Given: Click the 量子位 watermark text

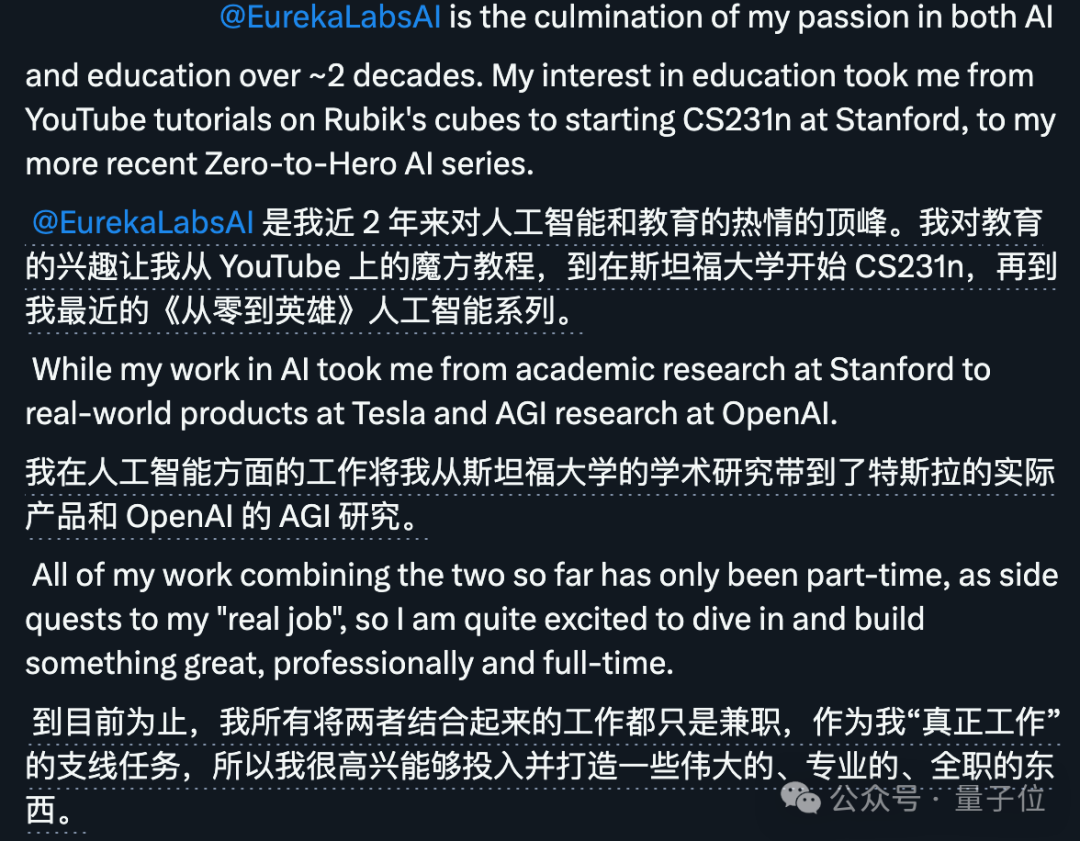Looking at the screenshot, I should pos(999,798).
